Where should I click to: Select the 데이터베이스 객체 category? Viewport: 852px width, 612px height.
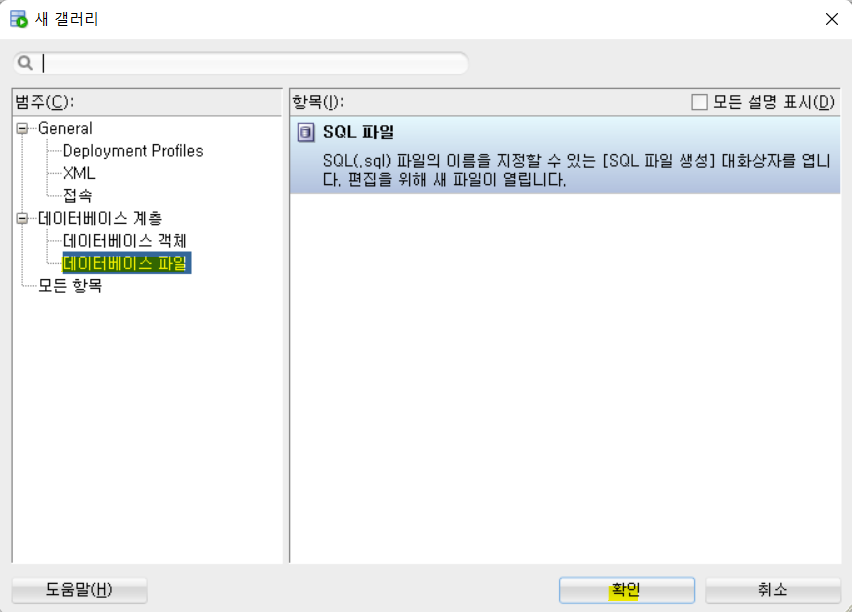124,240
